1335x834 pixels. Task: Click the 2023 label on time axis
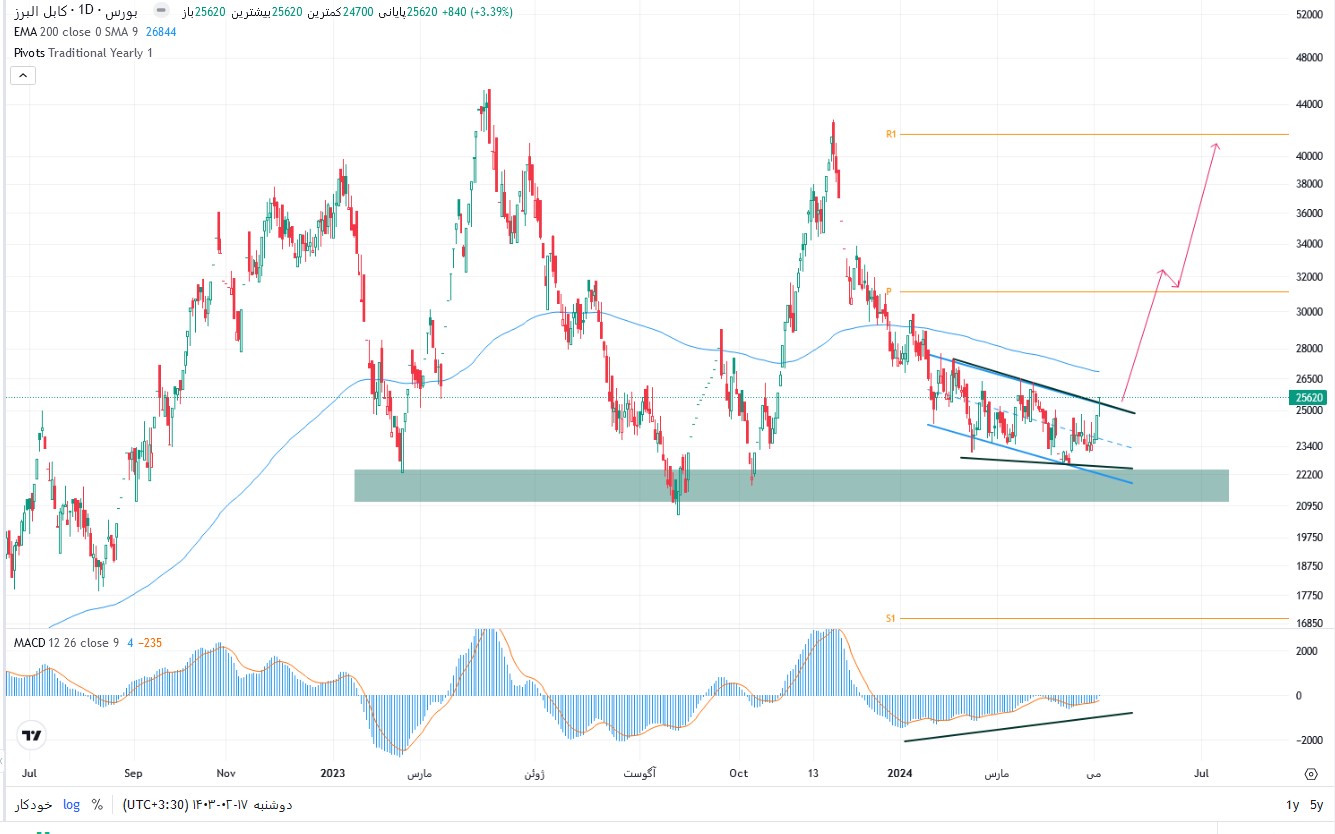(333, 774)
